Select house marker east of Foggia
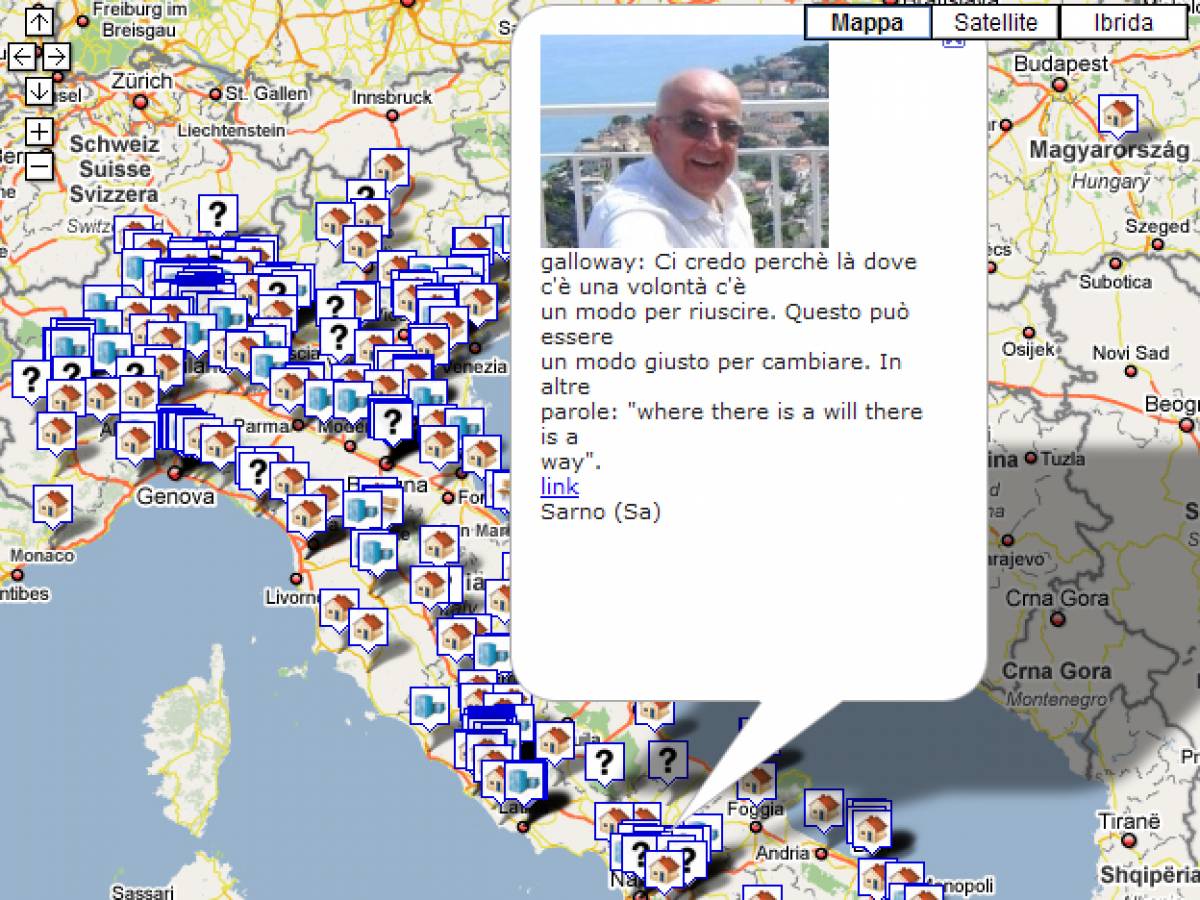 [x=824, y=807]
